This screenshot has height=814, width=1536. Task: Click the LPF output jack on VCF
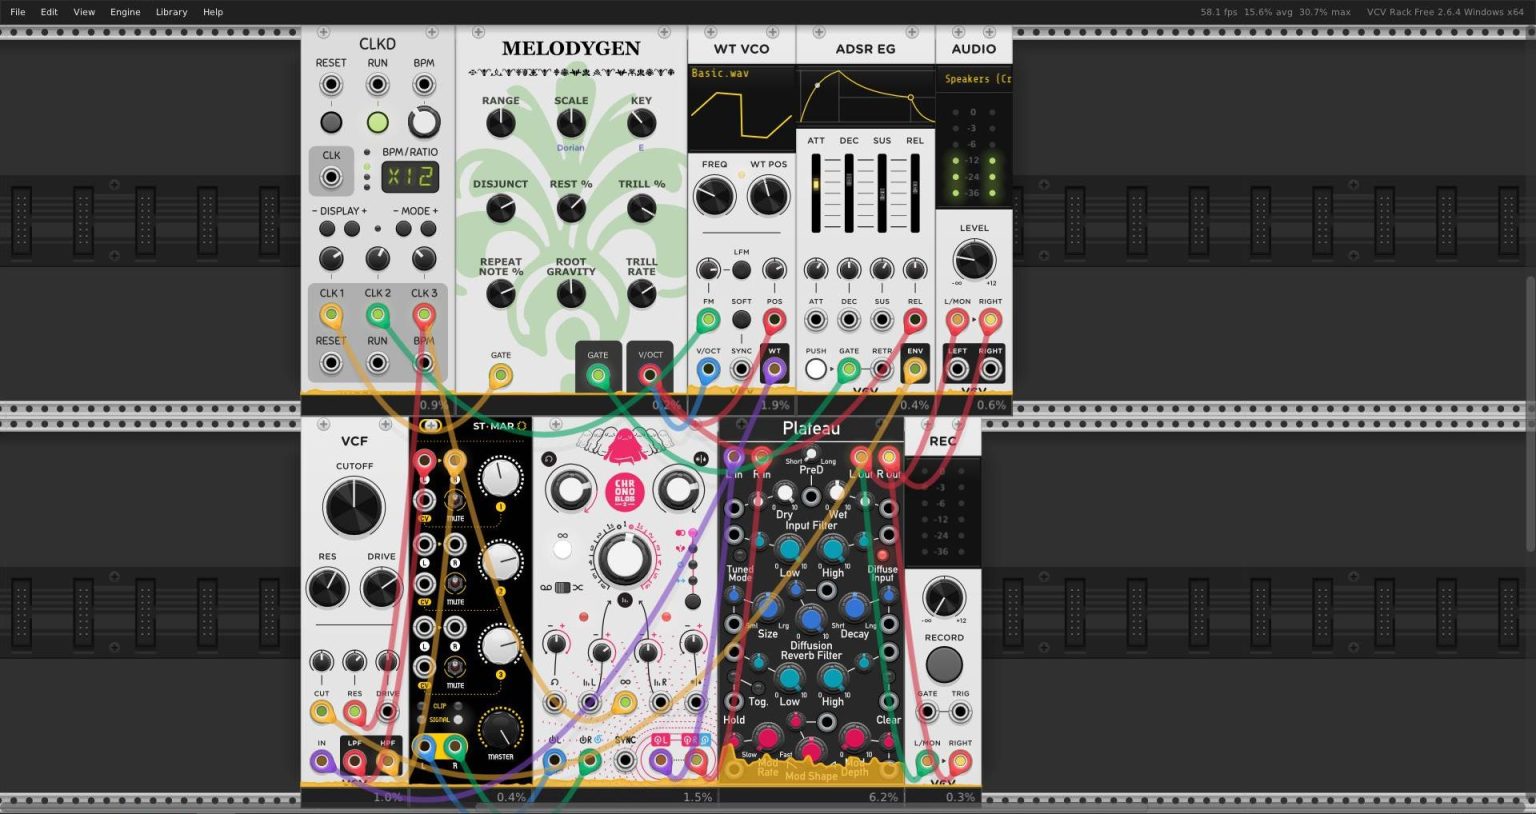pyautogui.click(x=354, y=762)
